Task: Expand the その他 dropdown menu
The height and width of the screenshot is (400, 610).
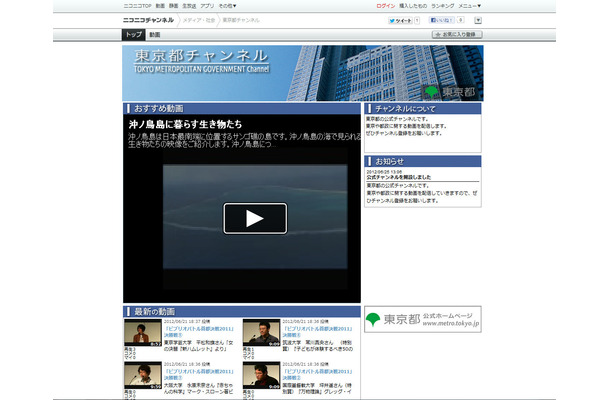Action: tap(227, 6)
